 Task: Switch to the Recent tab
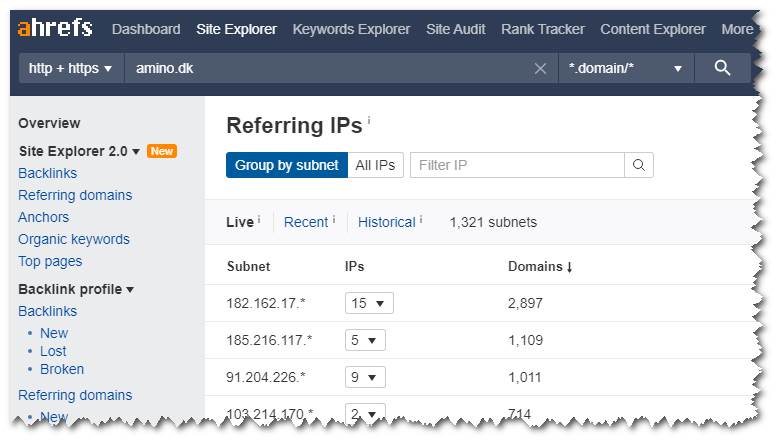point(305,222)
